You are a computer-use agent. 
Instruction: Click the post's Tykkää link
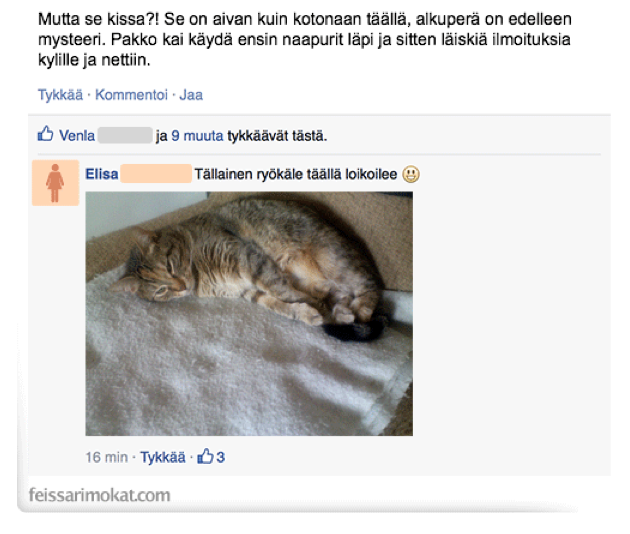pyautogui.click(x=60, y=95)
